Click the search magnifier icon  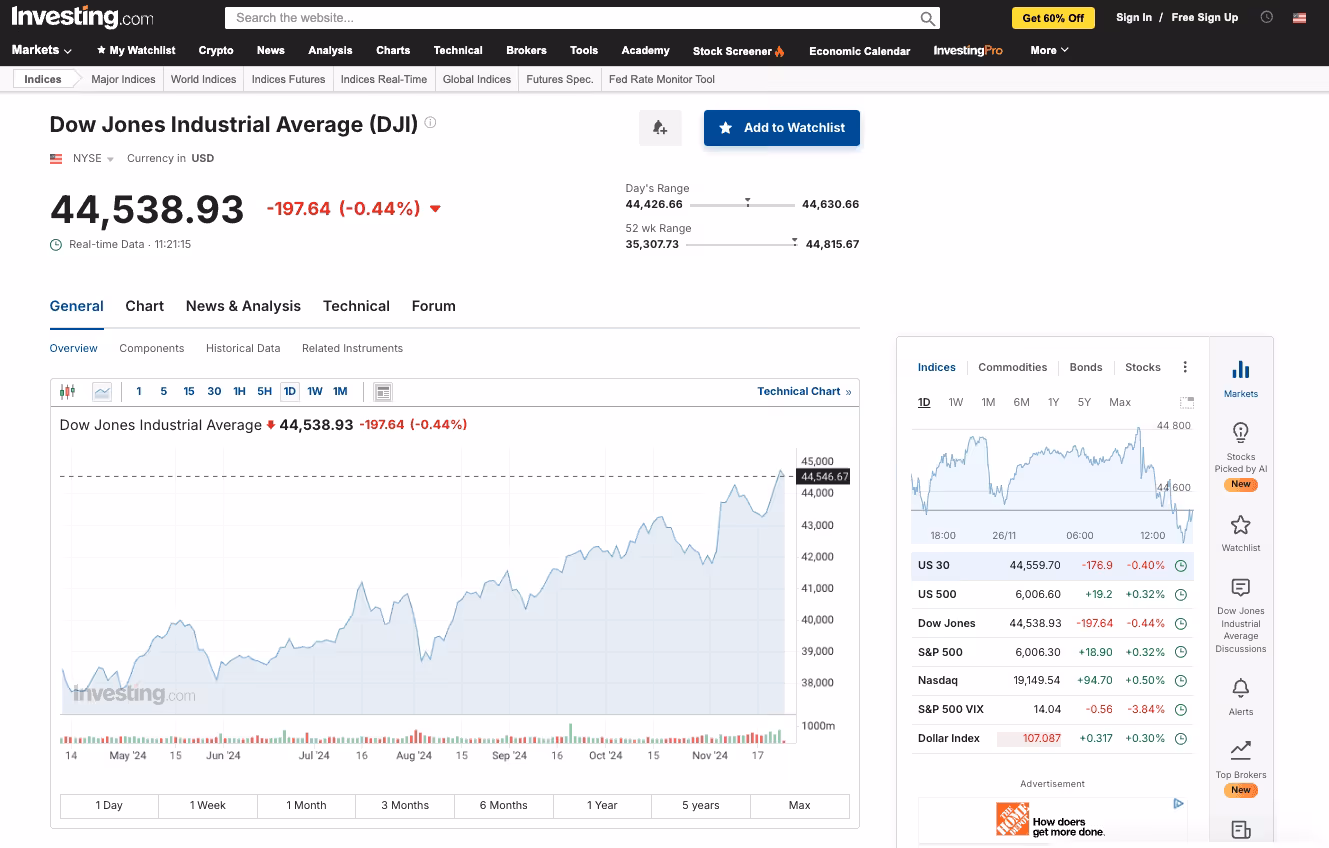click(928, 18)
